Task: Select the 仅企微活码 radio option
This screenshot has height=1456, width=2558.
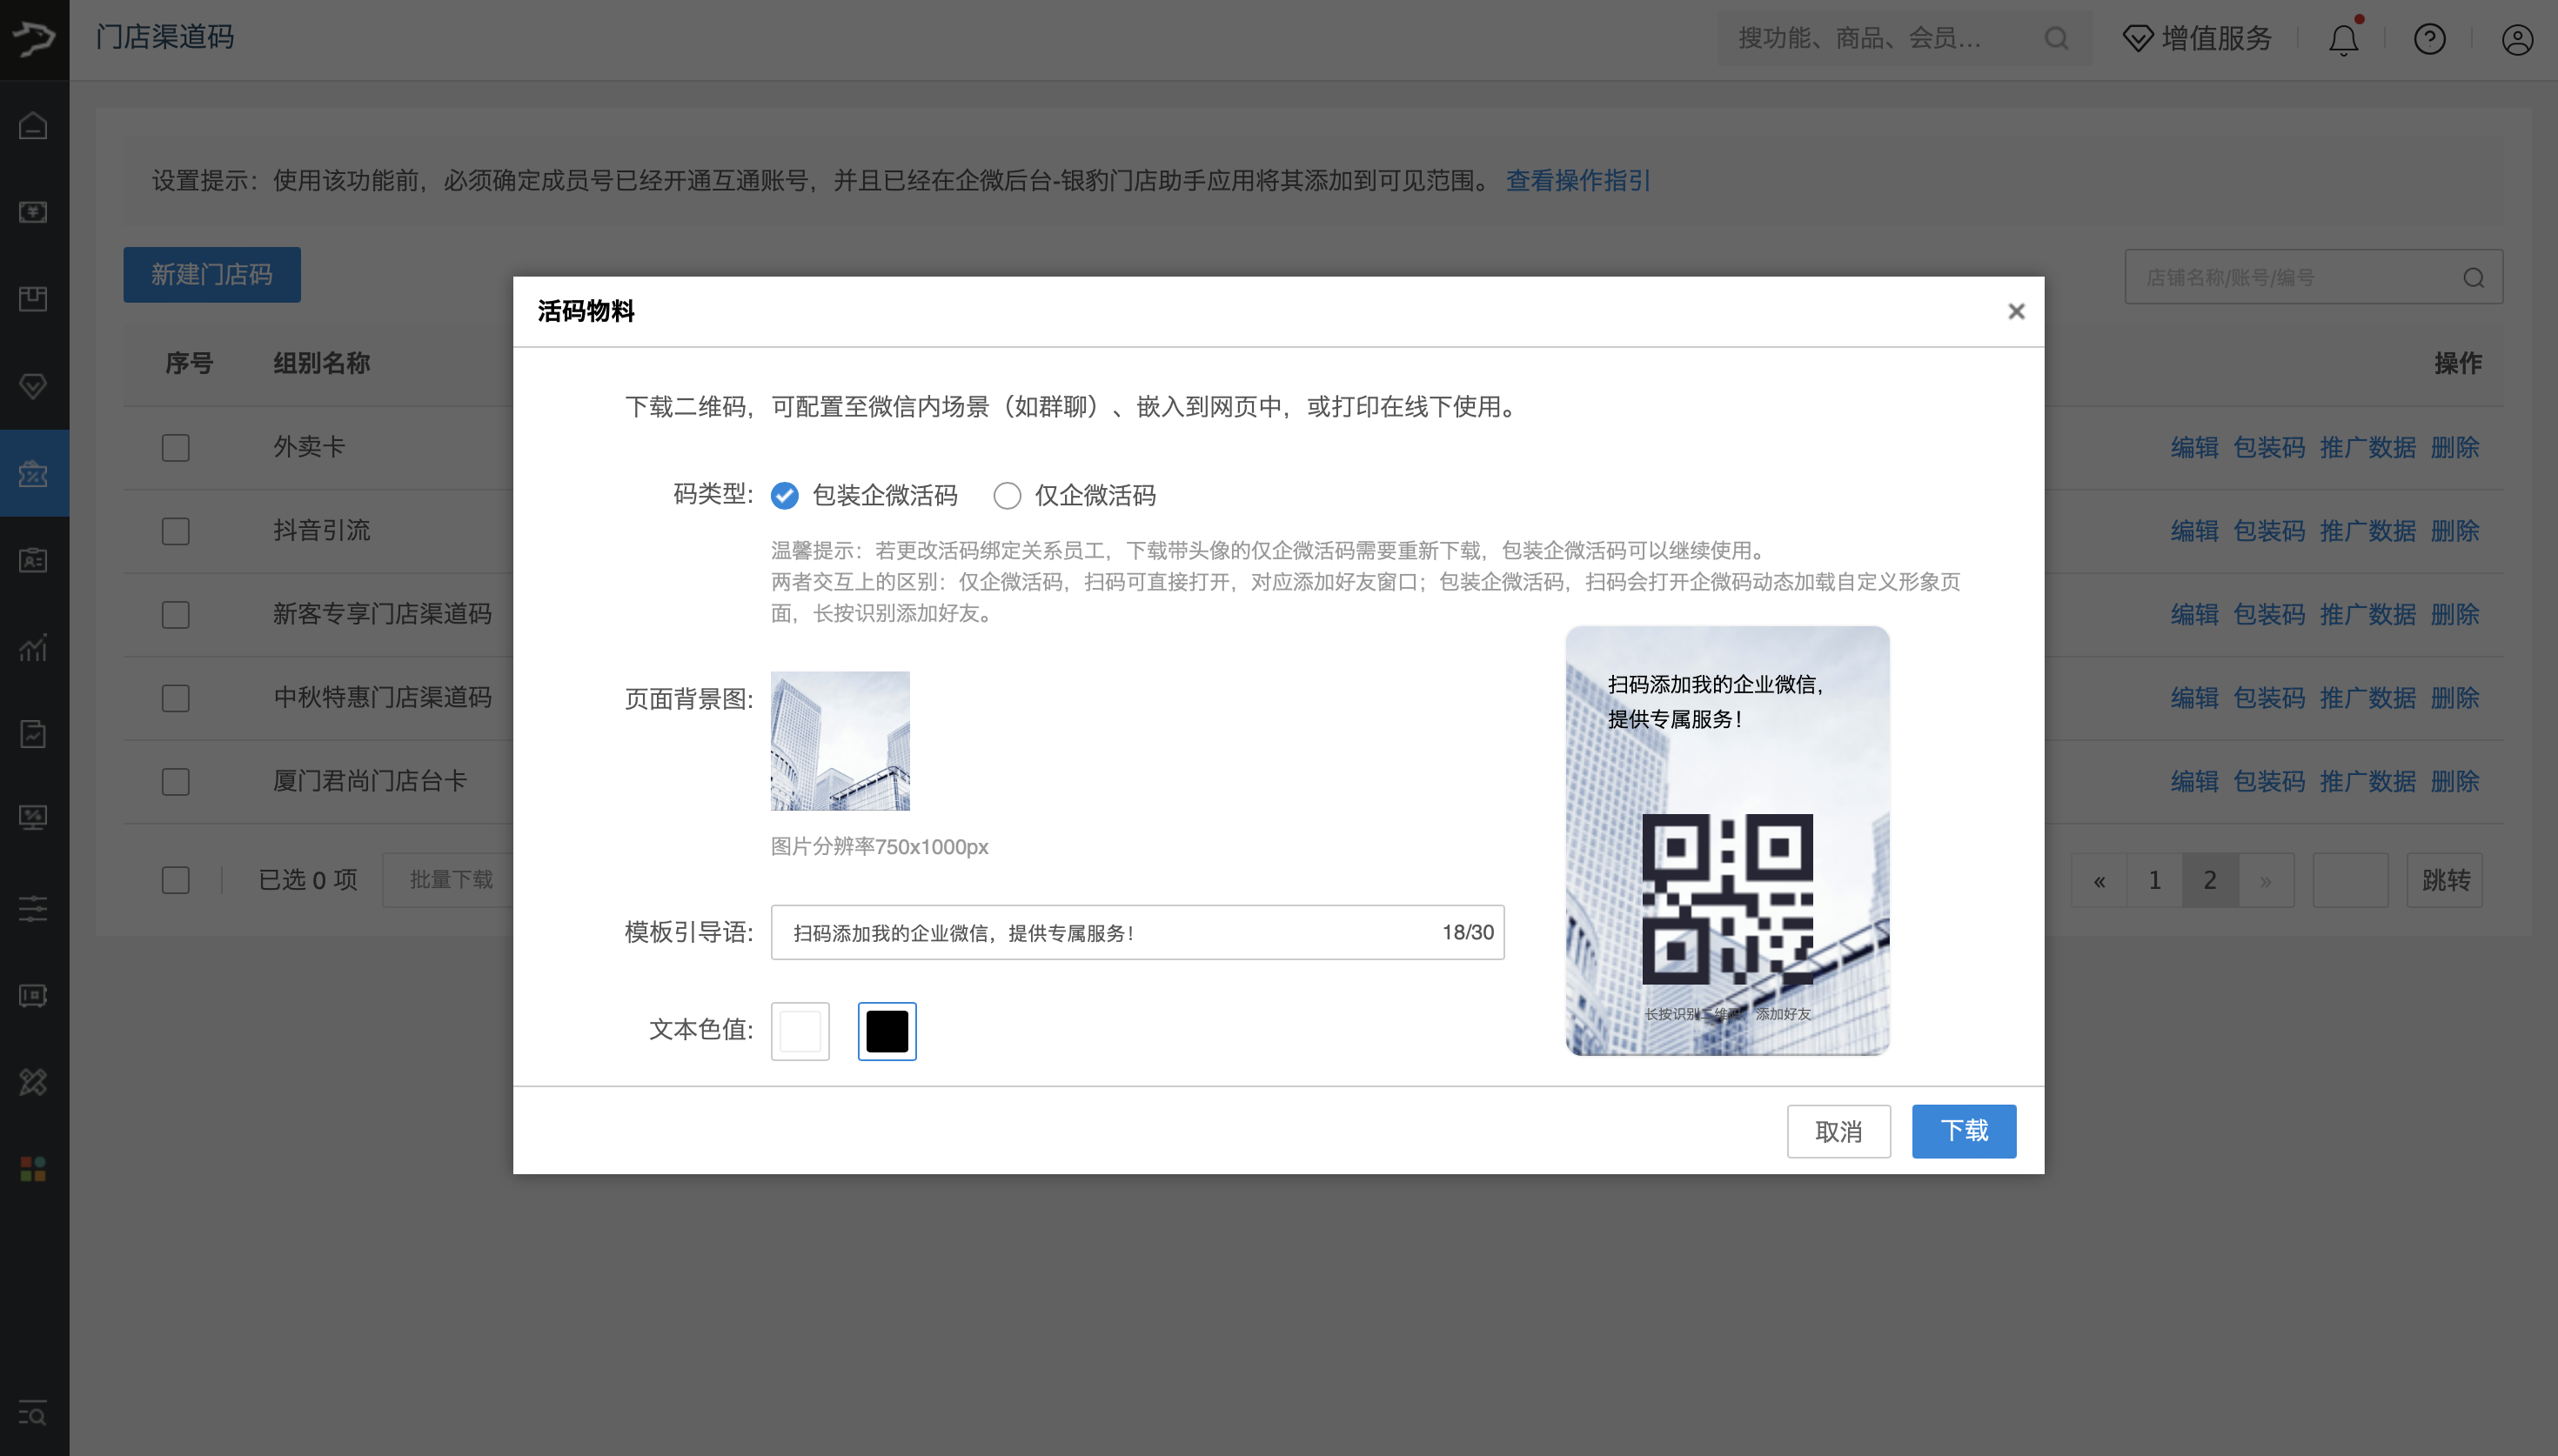Action: pos(1007,495)
